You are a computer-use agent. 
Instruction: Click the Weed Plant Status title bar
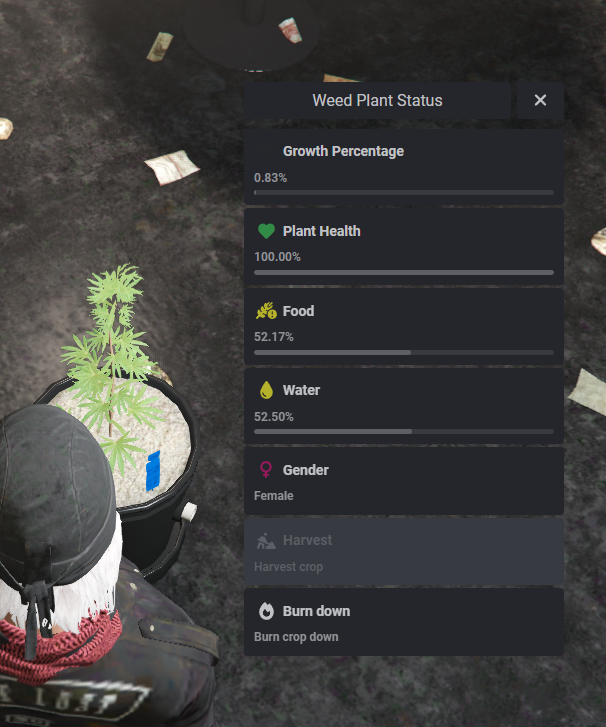click(x=377, y=100)
